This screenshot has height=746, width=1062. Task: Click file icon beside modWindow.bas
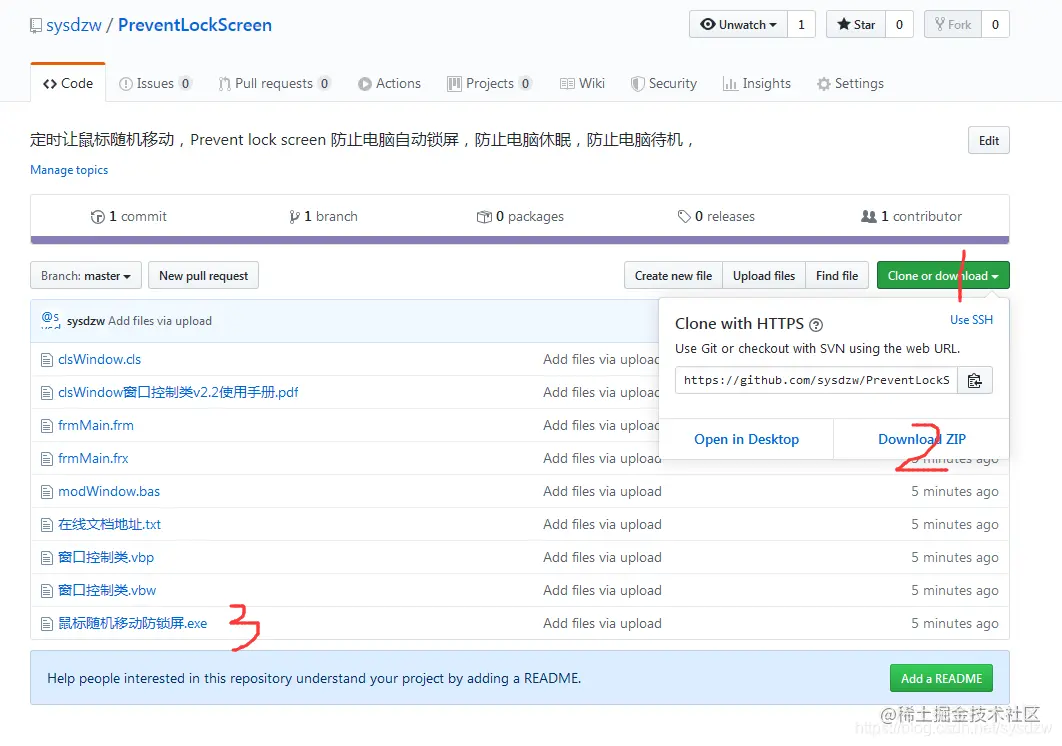pos(47,492)
